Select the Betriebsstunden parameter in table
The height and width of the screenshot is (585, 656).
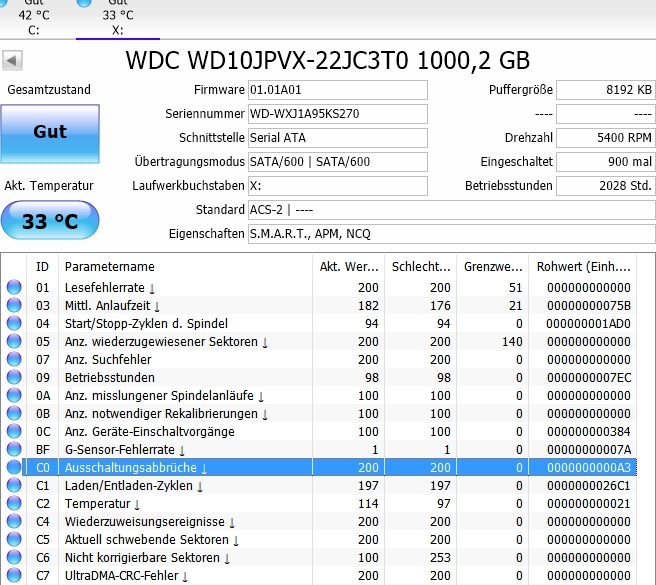pyautogui.click(x=110, y=377)
